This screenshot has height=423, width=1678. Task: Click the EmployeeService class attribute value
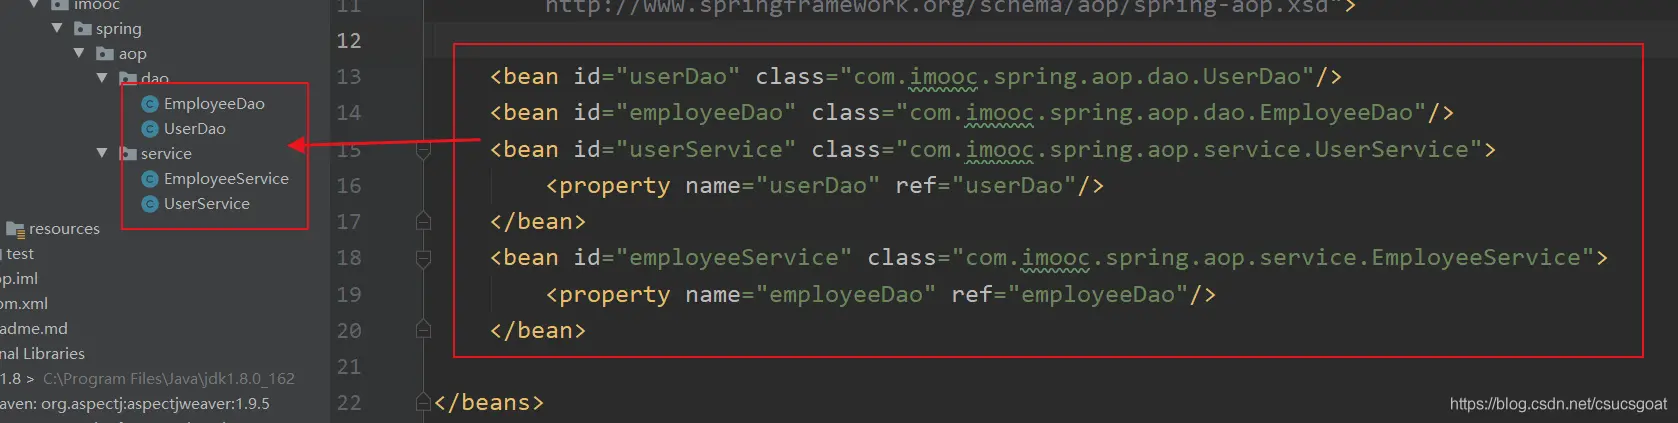coord(1273,257)
